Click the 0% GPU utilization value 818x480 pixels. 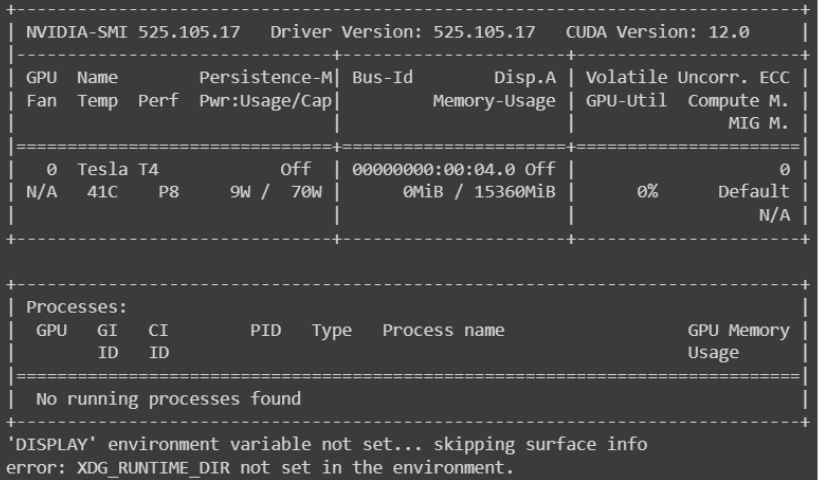[646, 192]
